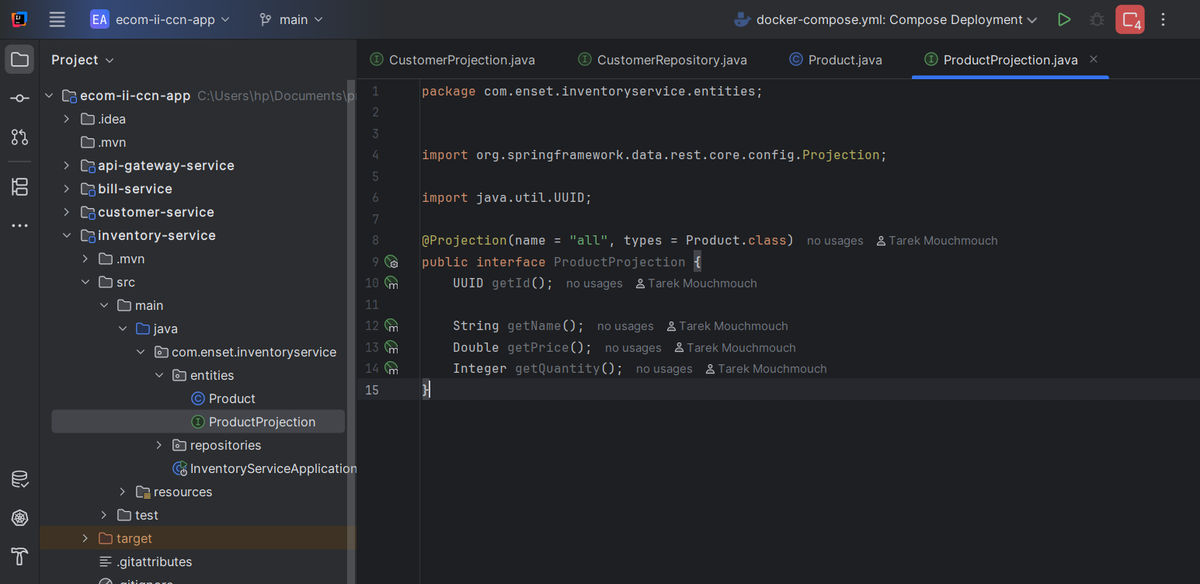Viewport: 1200px width, 584px height.
Task: Expand the repositories folder
Action: tap(159, 445)
